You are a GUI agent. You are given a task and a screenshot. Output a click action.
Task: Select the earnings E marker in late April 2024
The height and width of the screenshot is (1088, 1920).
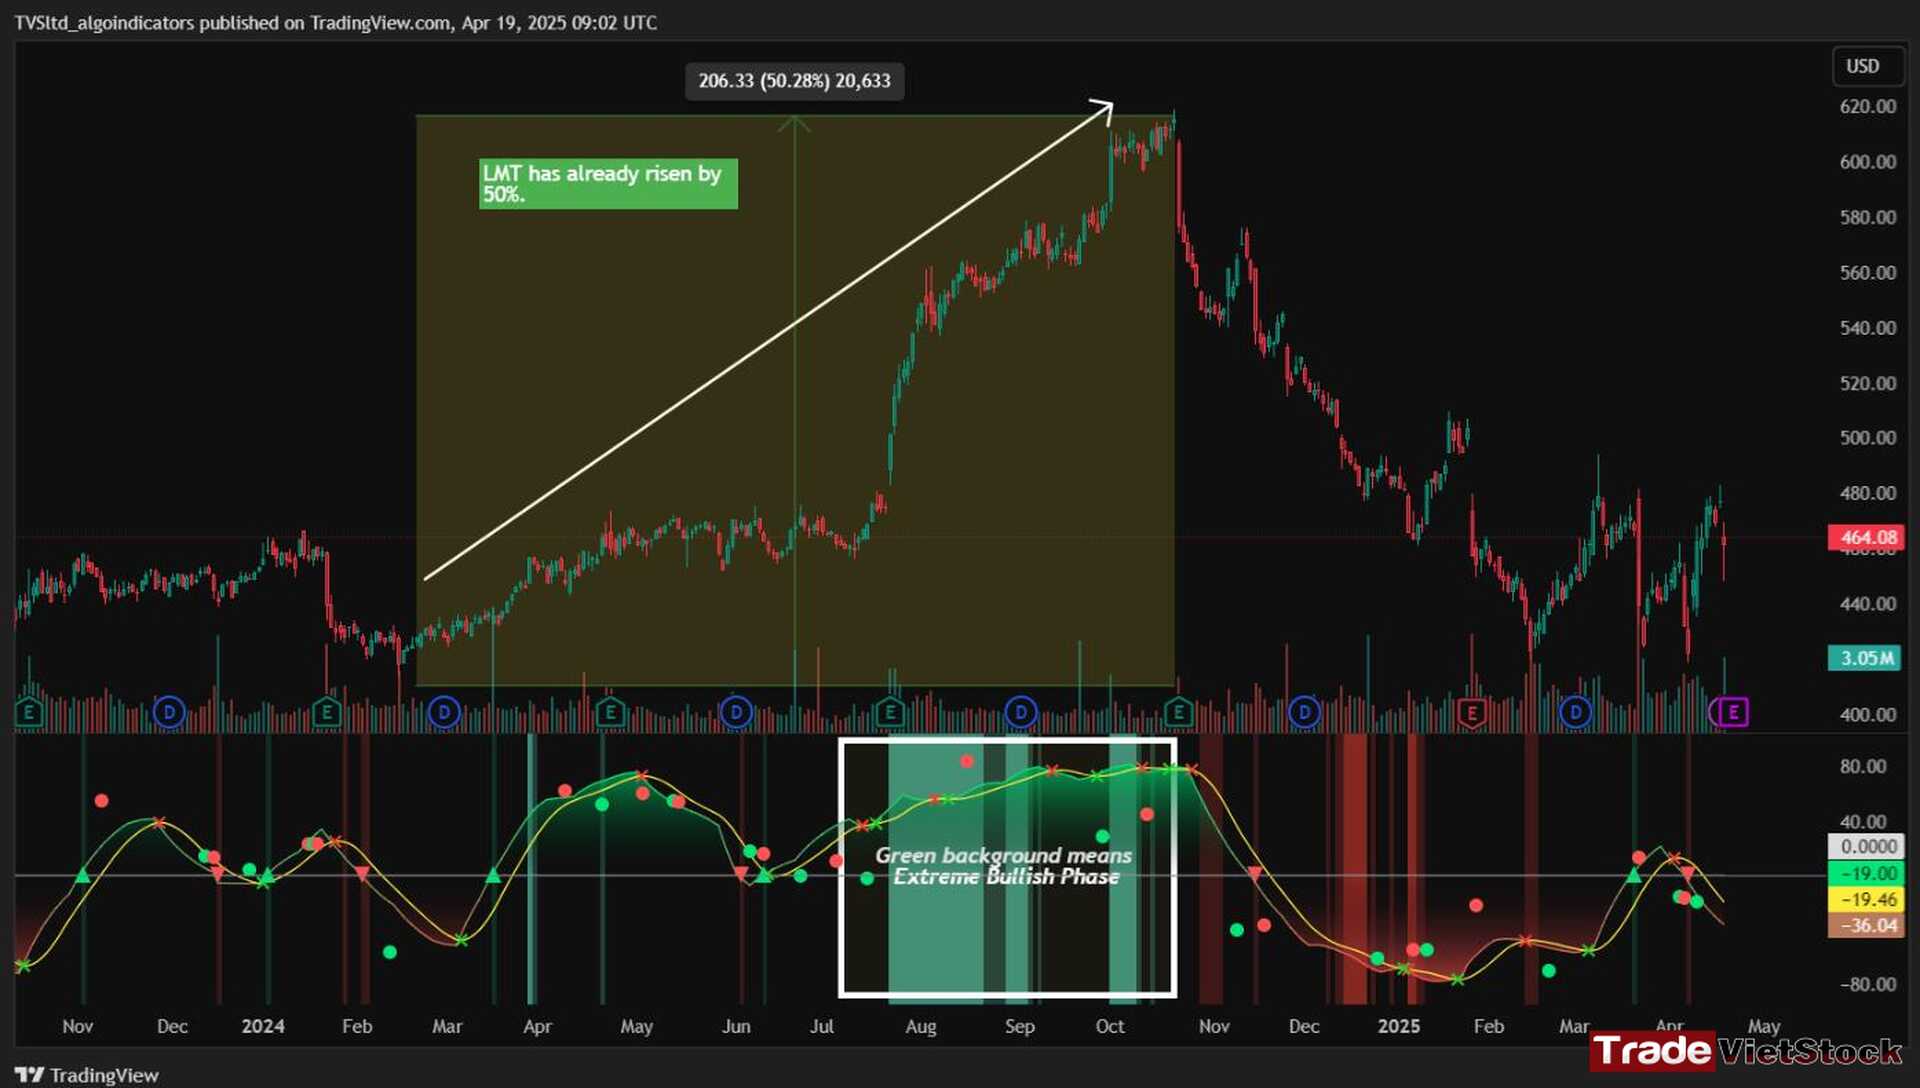pos(610,713)
